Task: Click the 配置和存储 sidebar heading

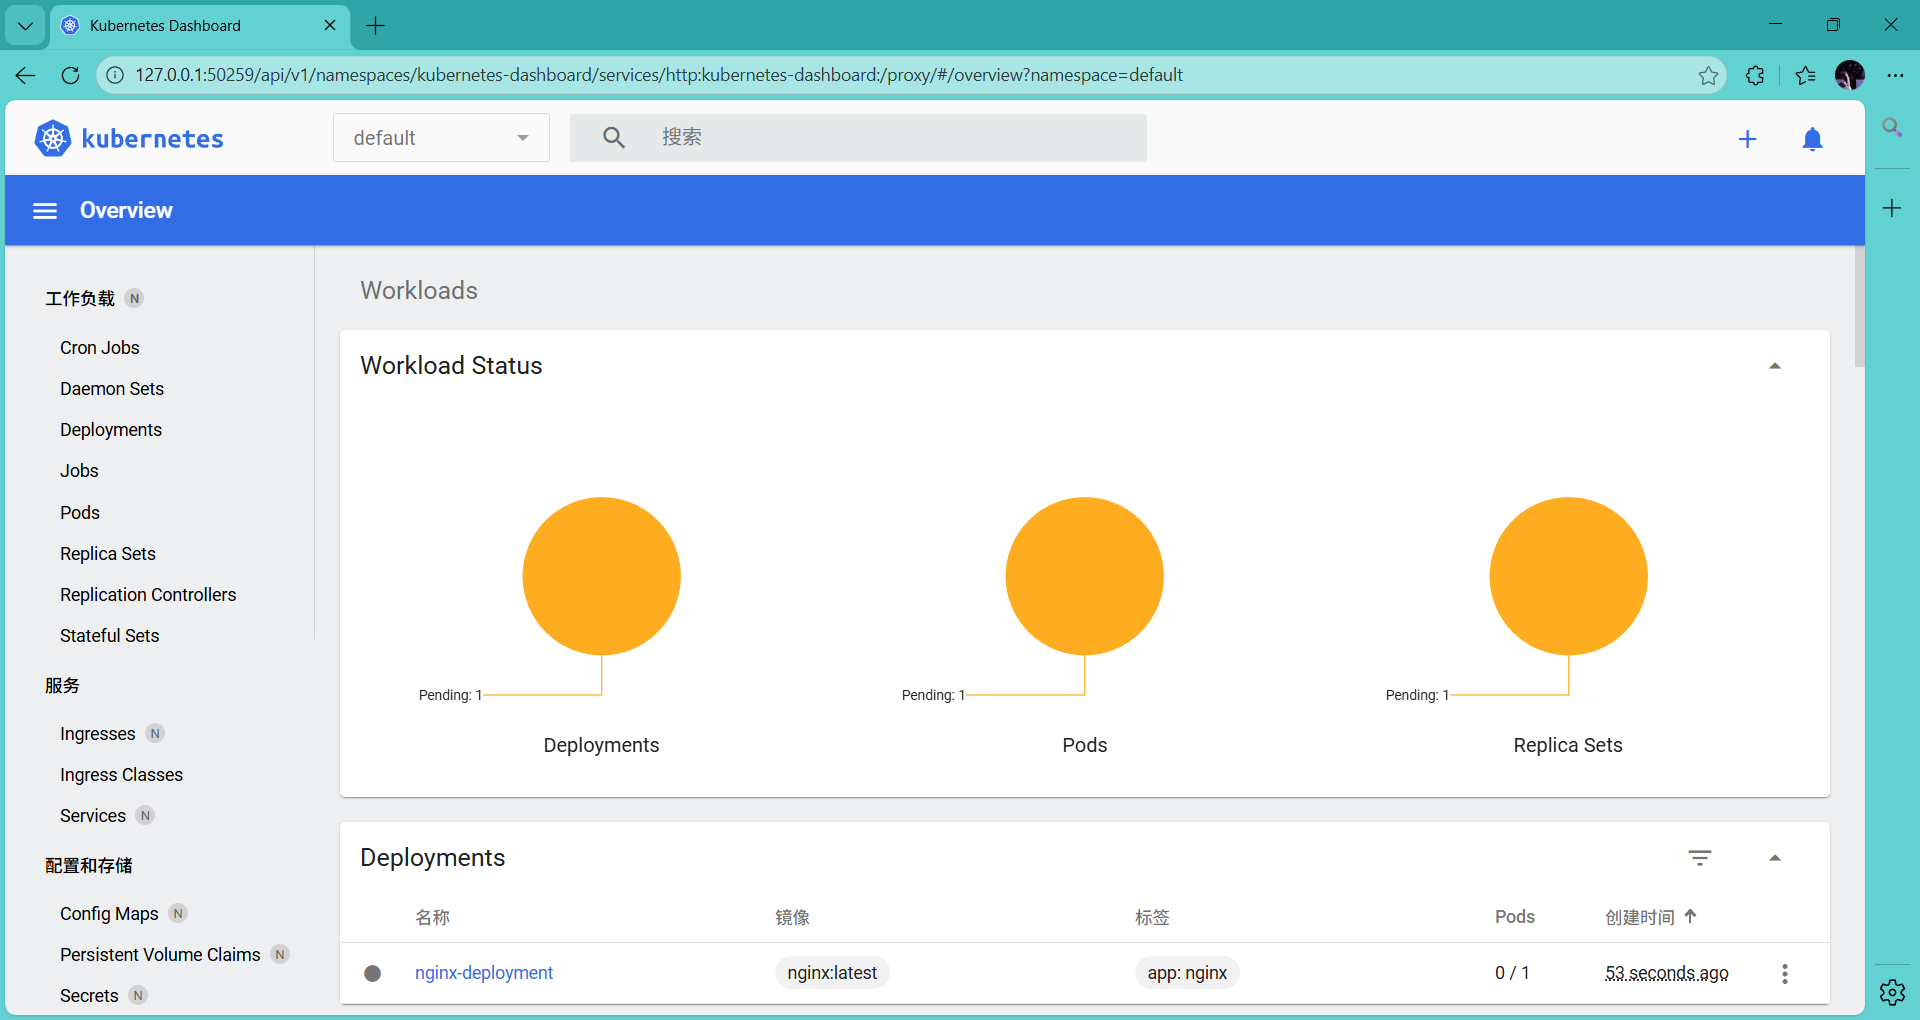Action: 89,865
